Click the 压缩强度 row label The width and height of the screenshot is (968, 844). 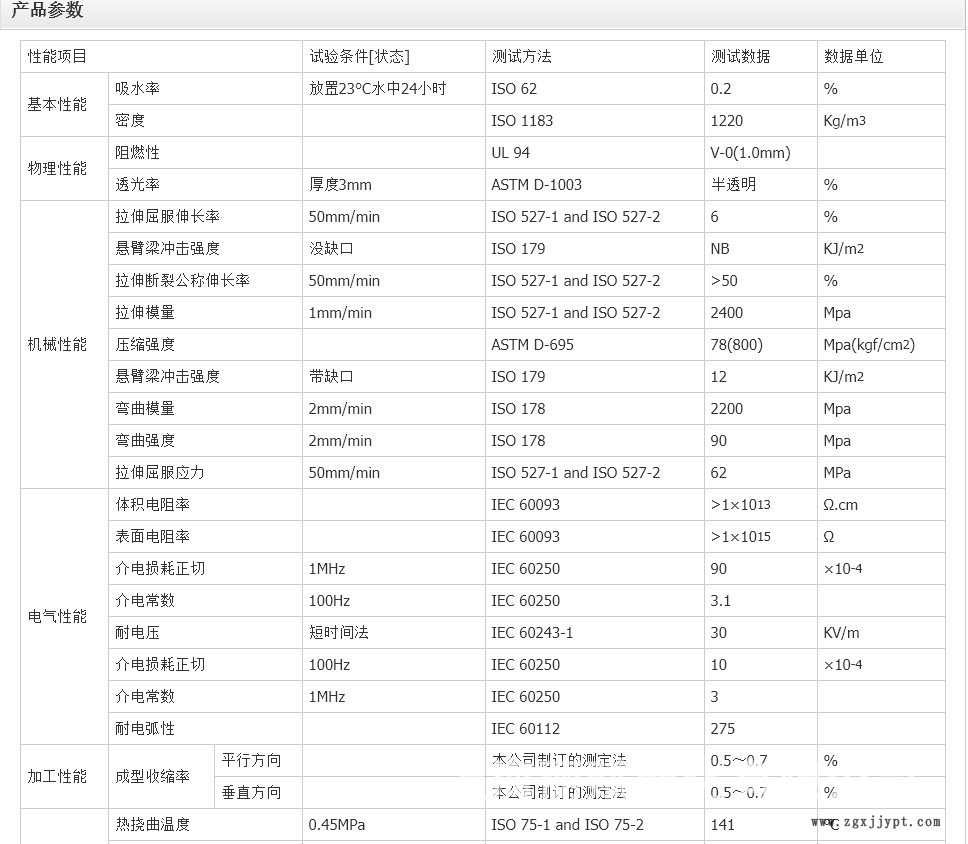(145, 345)
